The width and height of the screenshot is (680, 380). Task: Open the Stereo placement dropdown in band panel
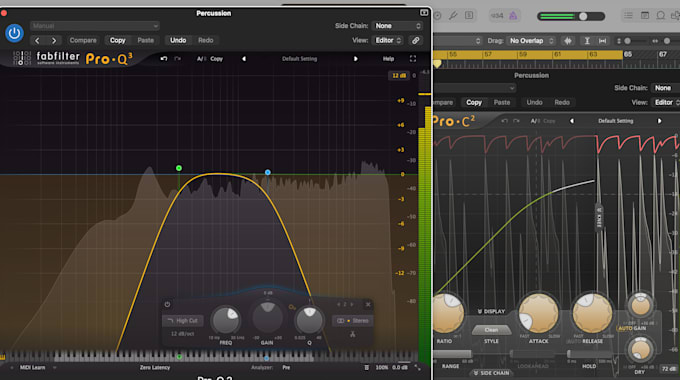pos(353,321)
